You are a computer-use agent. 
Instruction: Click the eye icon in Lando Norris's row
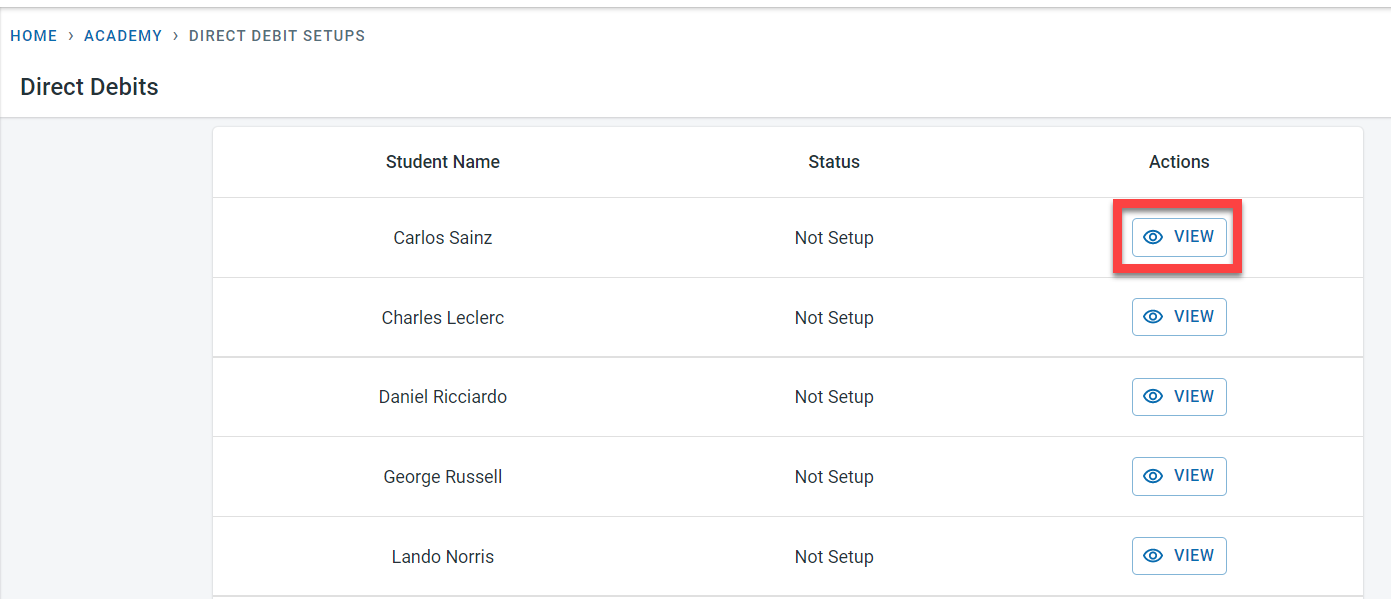coord(1153,556)
